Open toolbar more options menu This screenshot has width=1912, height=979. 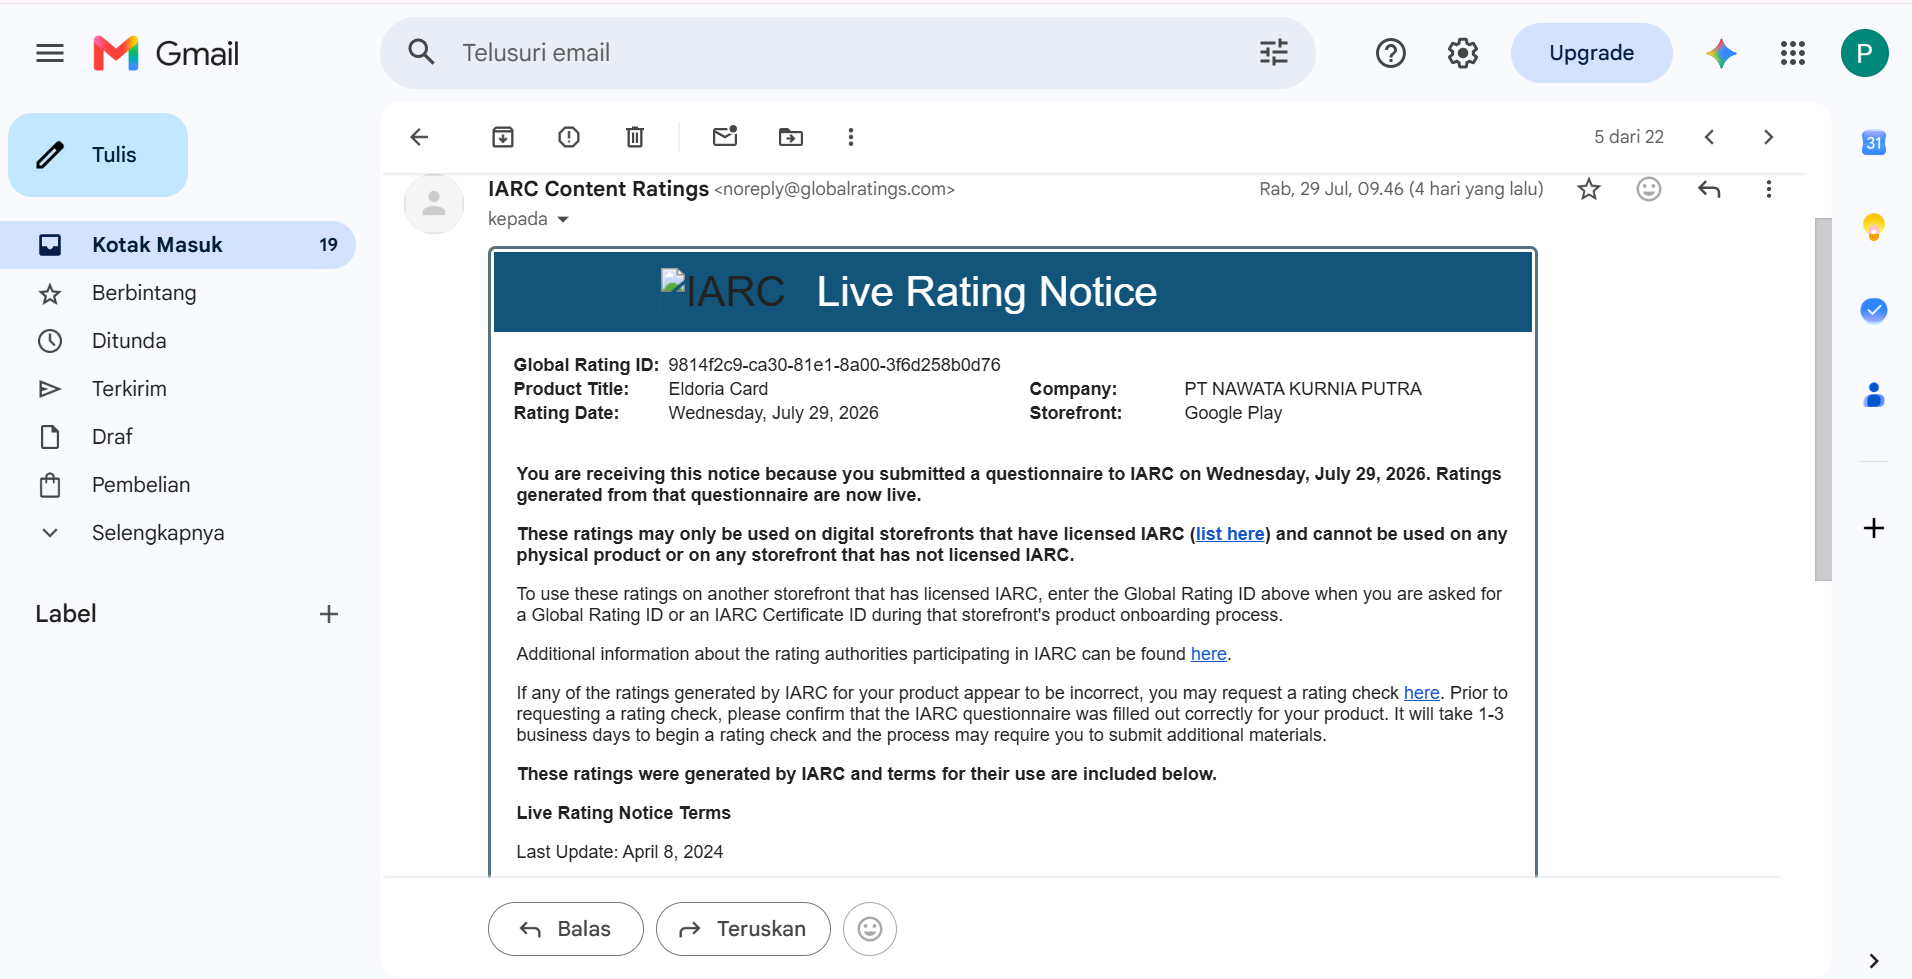coord(851,137)
